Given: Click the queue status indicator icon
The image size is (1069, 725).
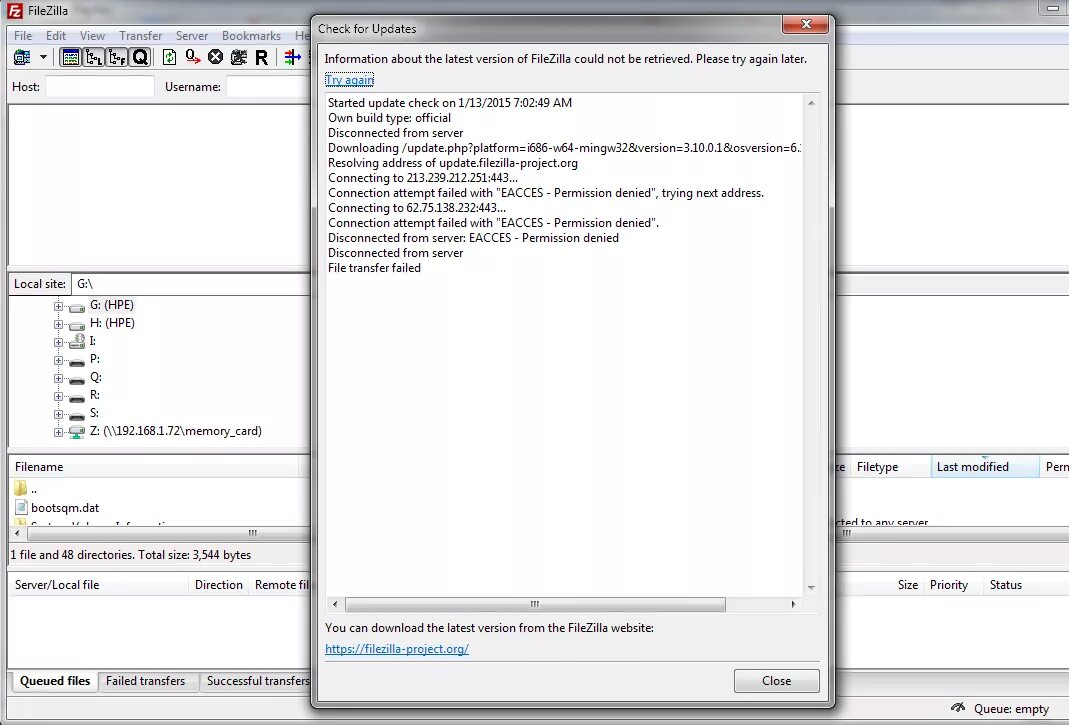Looking at the screenshot, I should 958,708.
